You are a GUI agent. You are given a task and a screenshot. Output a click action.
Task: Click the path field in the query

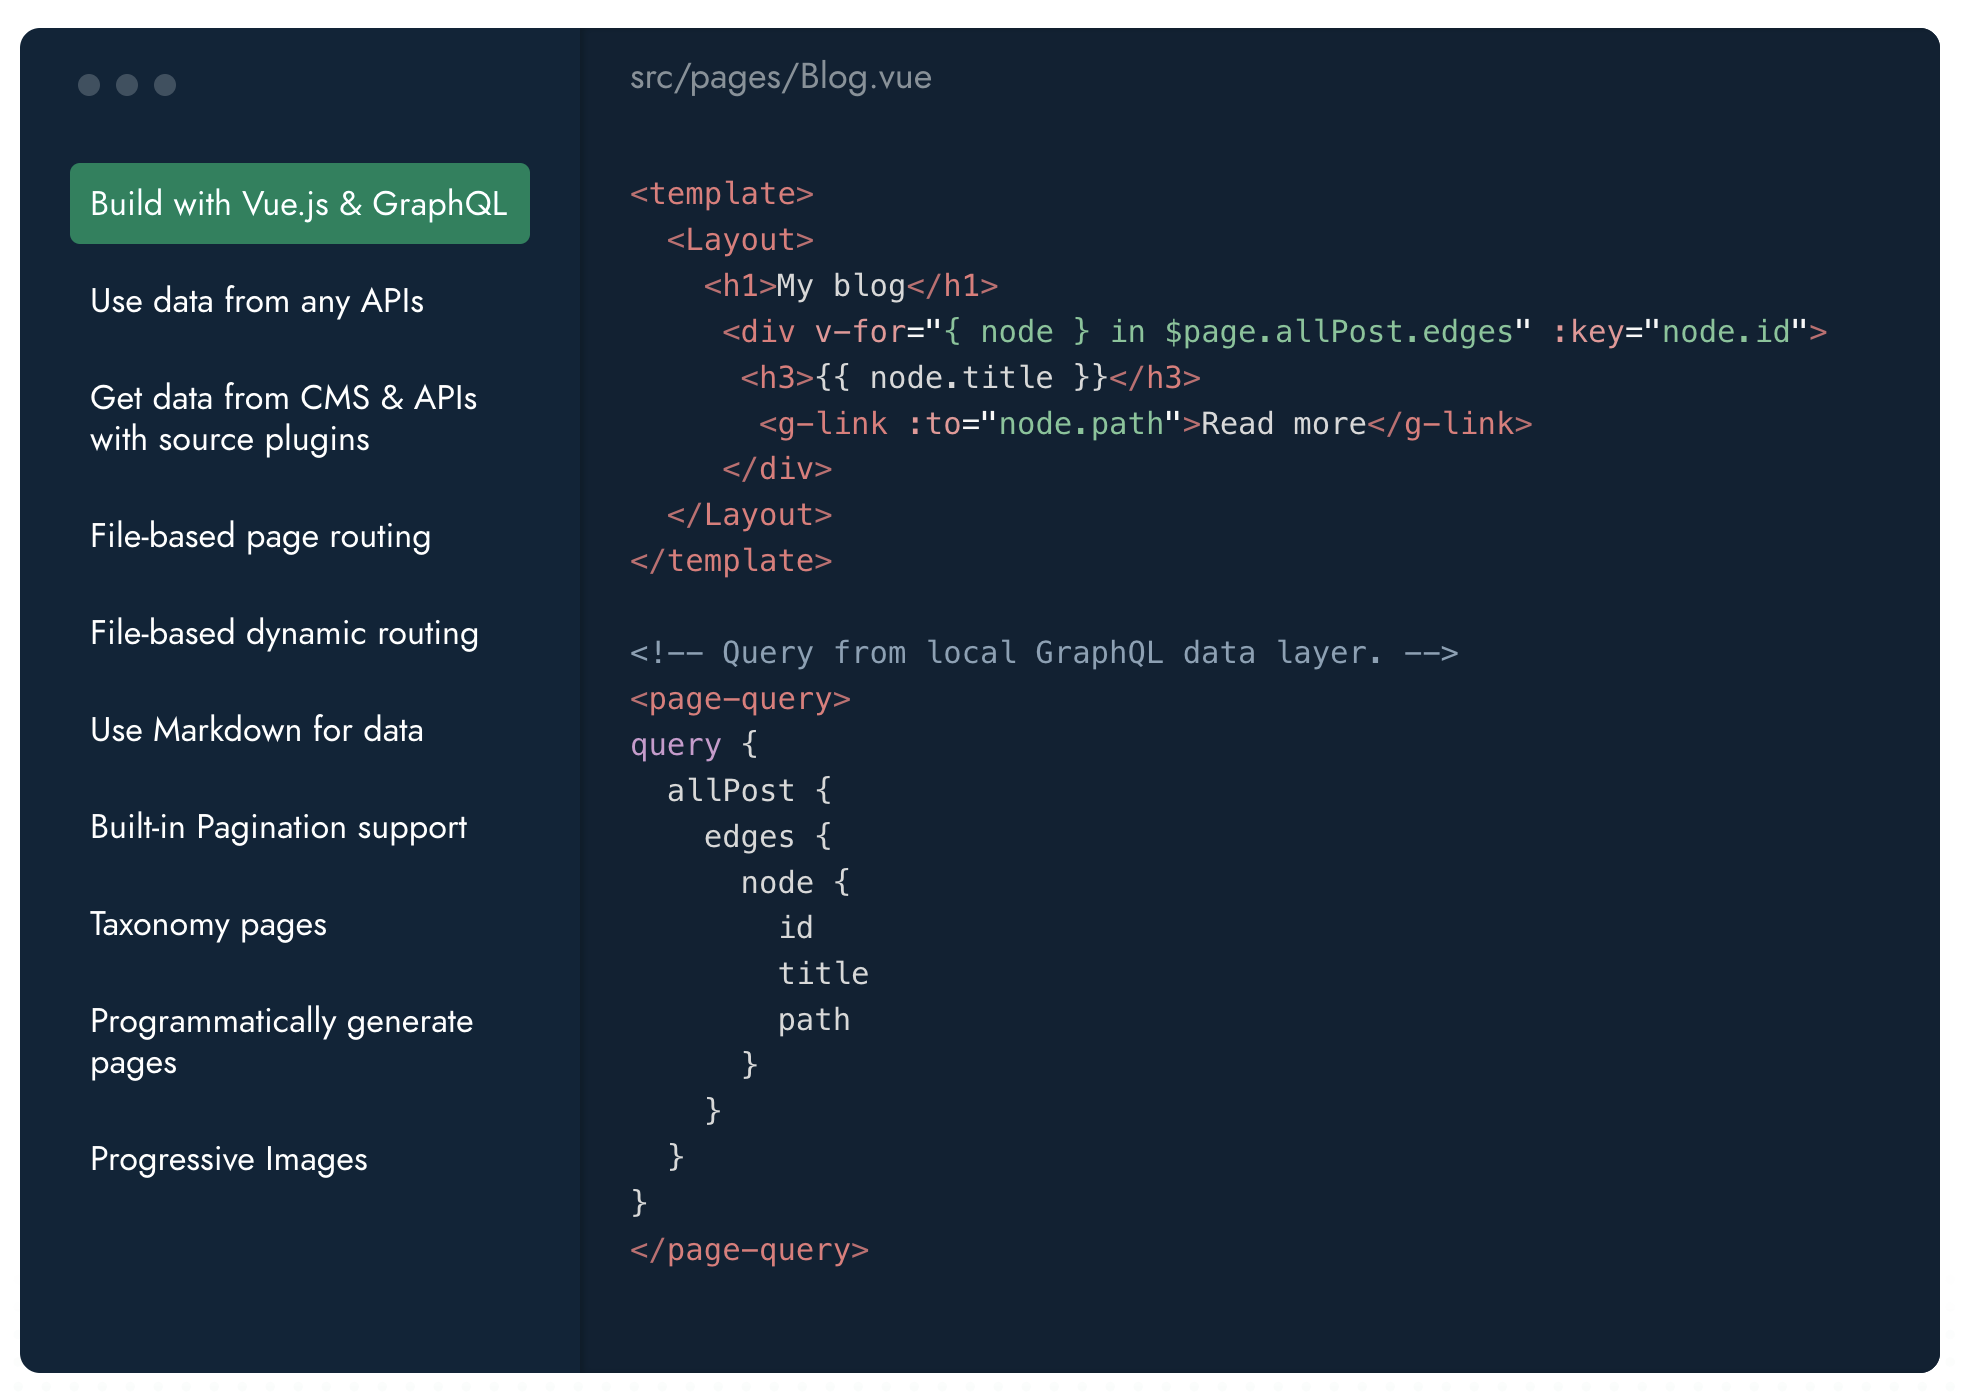point(814,1019)
